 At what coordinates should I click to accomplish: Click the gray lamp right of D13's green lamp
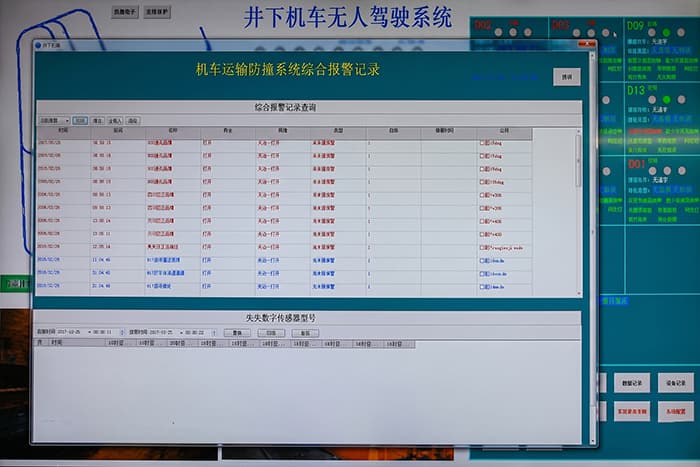681,99
